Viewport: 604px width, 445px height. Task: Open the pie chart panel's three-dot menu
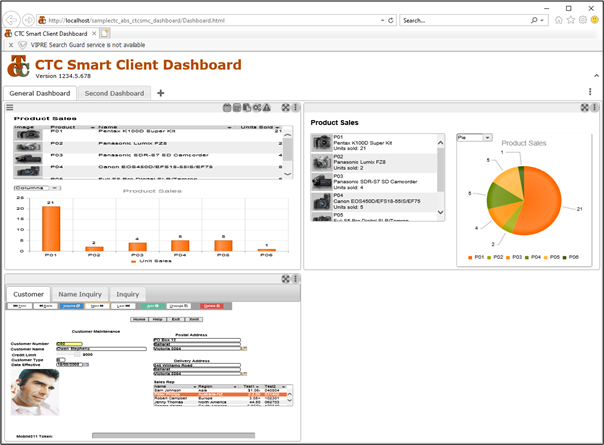(595, 107)
